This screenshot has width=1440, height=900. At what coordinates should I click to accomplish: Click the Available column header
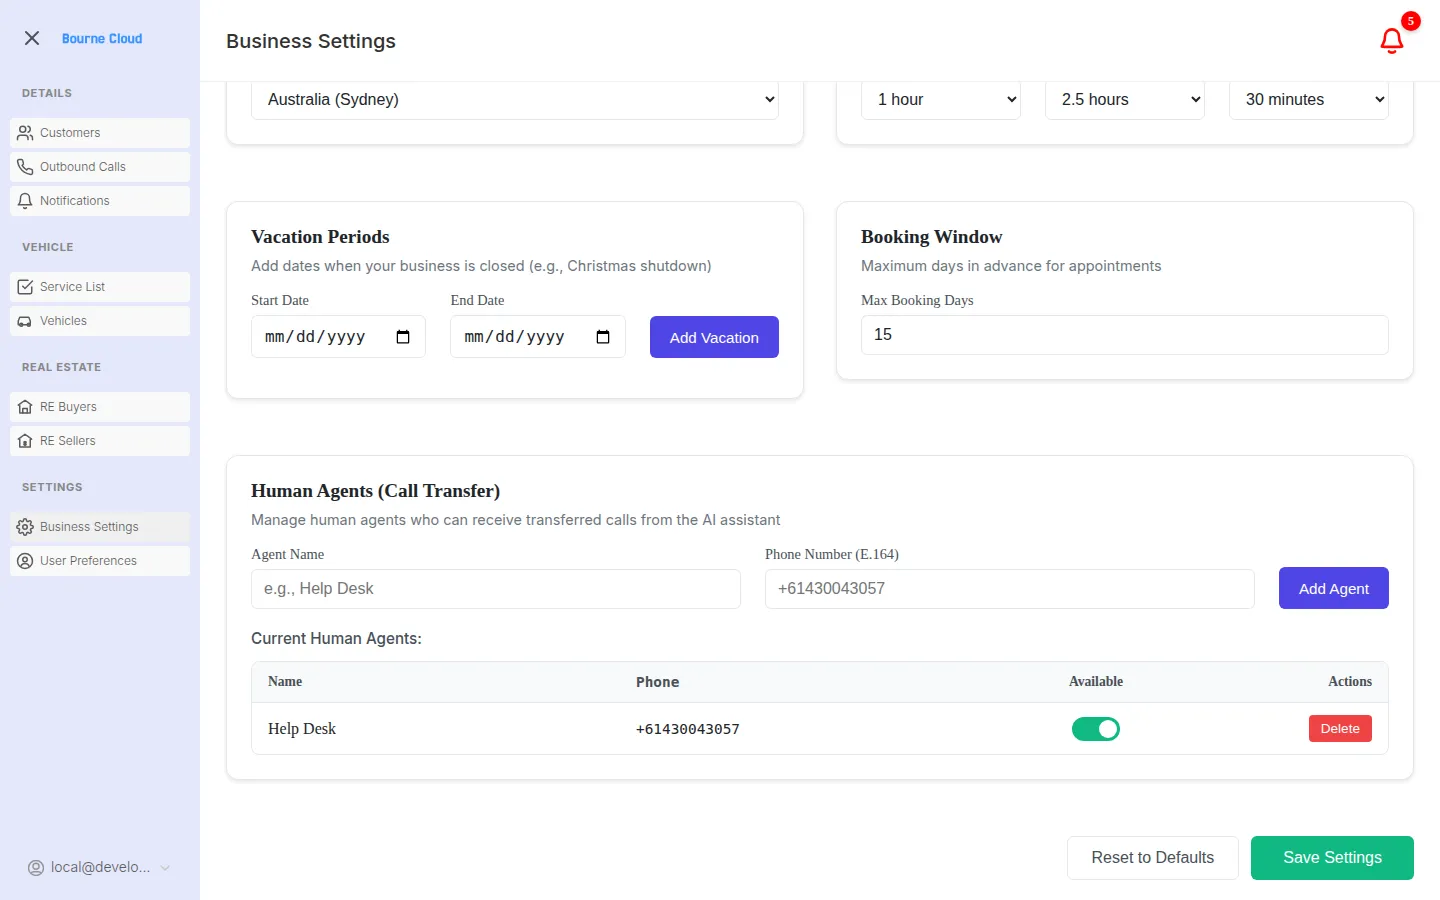1096,682
